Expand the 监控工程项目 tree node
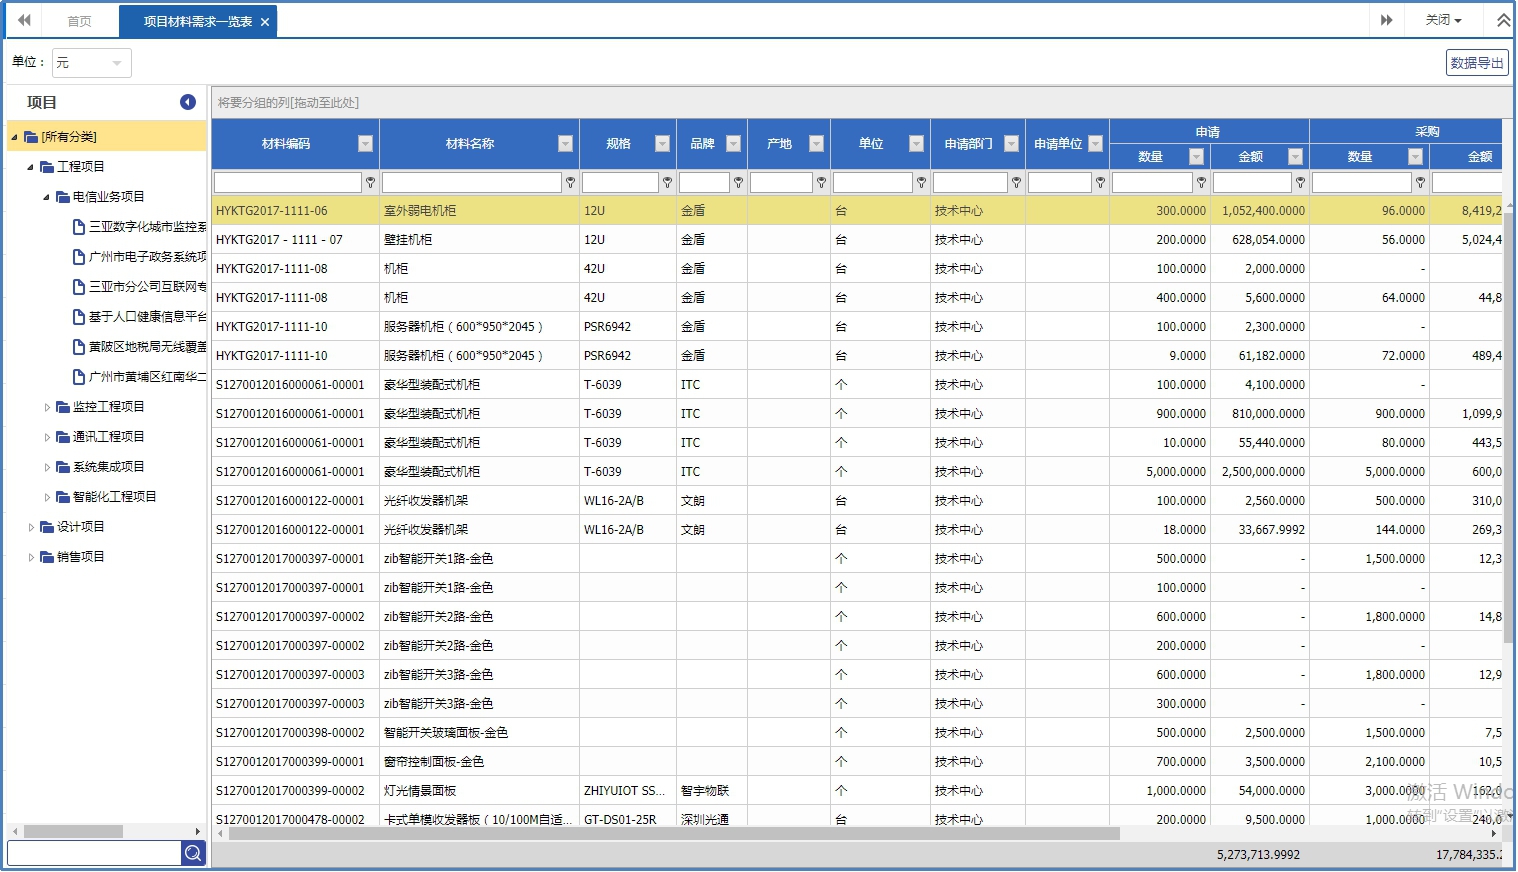 [x=47, y=407]
